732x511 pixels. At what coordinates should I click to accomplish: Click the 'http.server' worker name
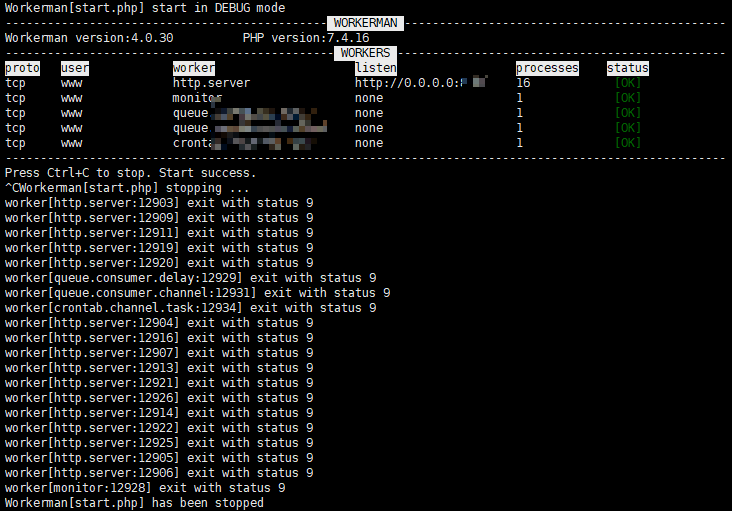tap(211, 83)
